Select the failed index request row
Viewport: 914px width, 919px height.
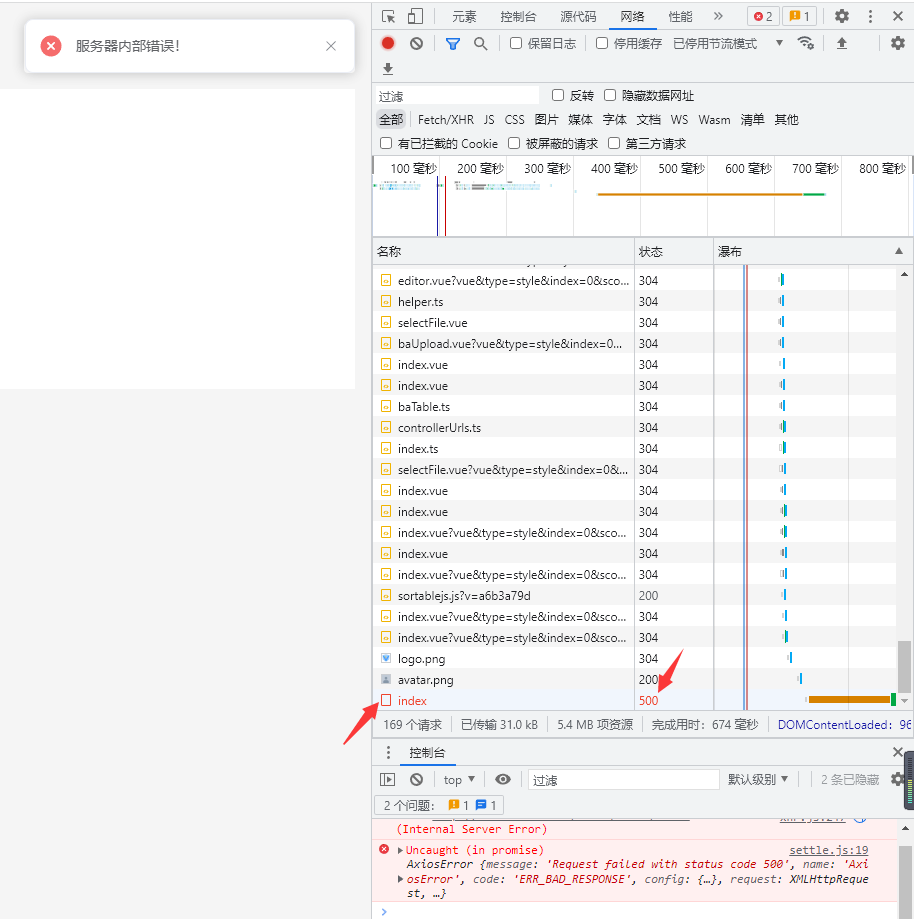click(412, 701)
